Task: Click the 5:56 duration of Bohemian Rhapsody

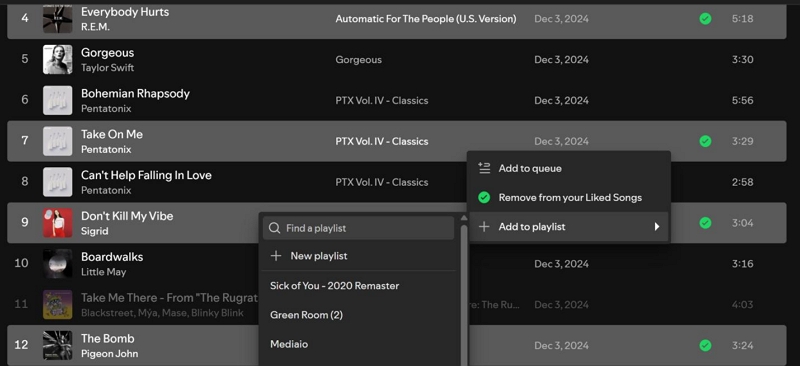Action: (x=742, y=101)
